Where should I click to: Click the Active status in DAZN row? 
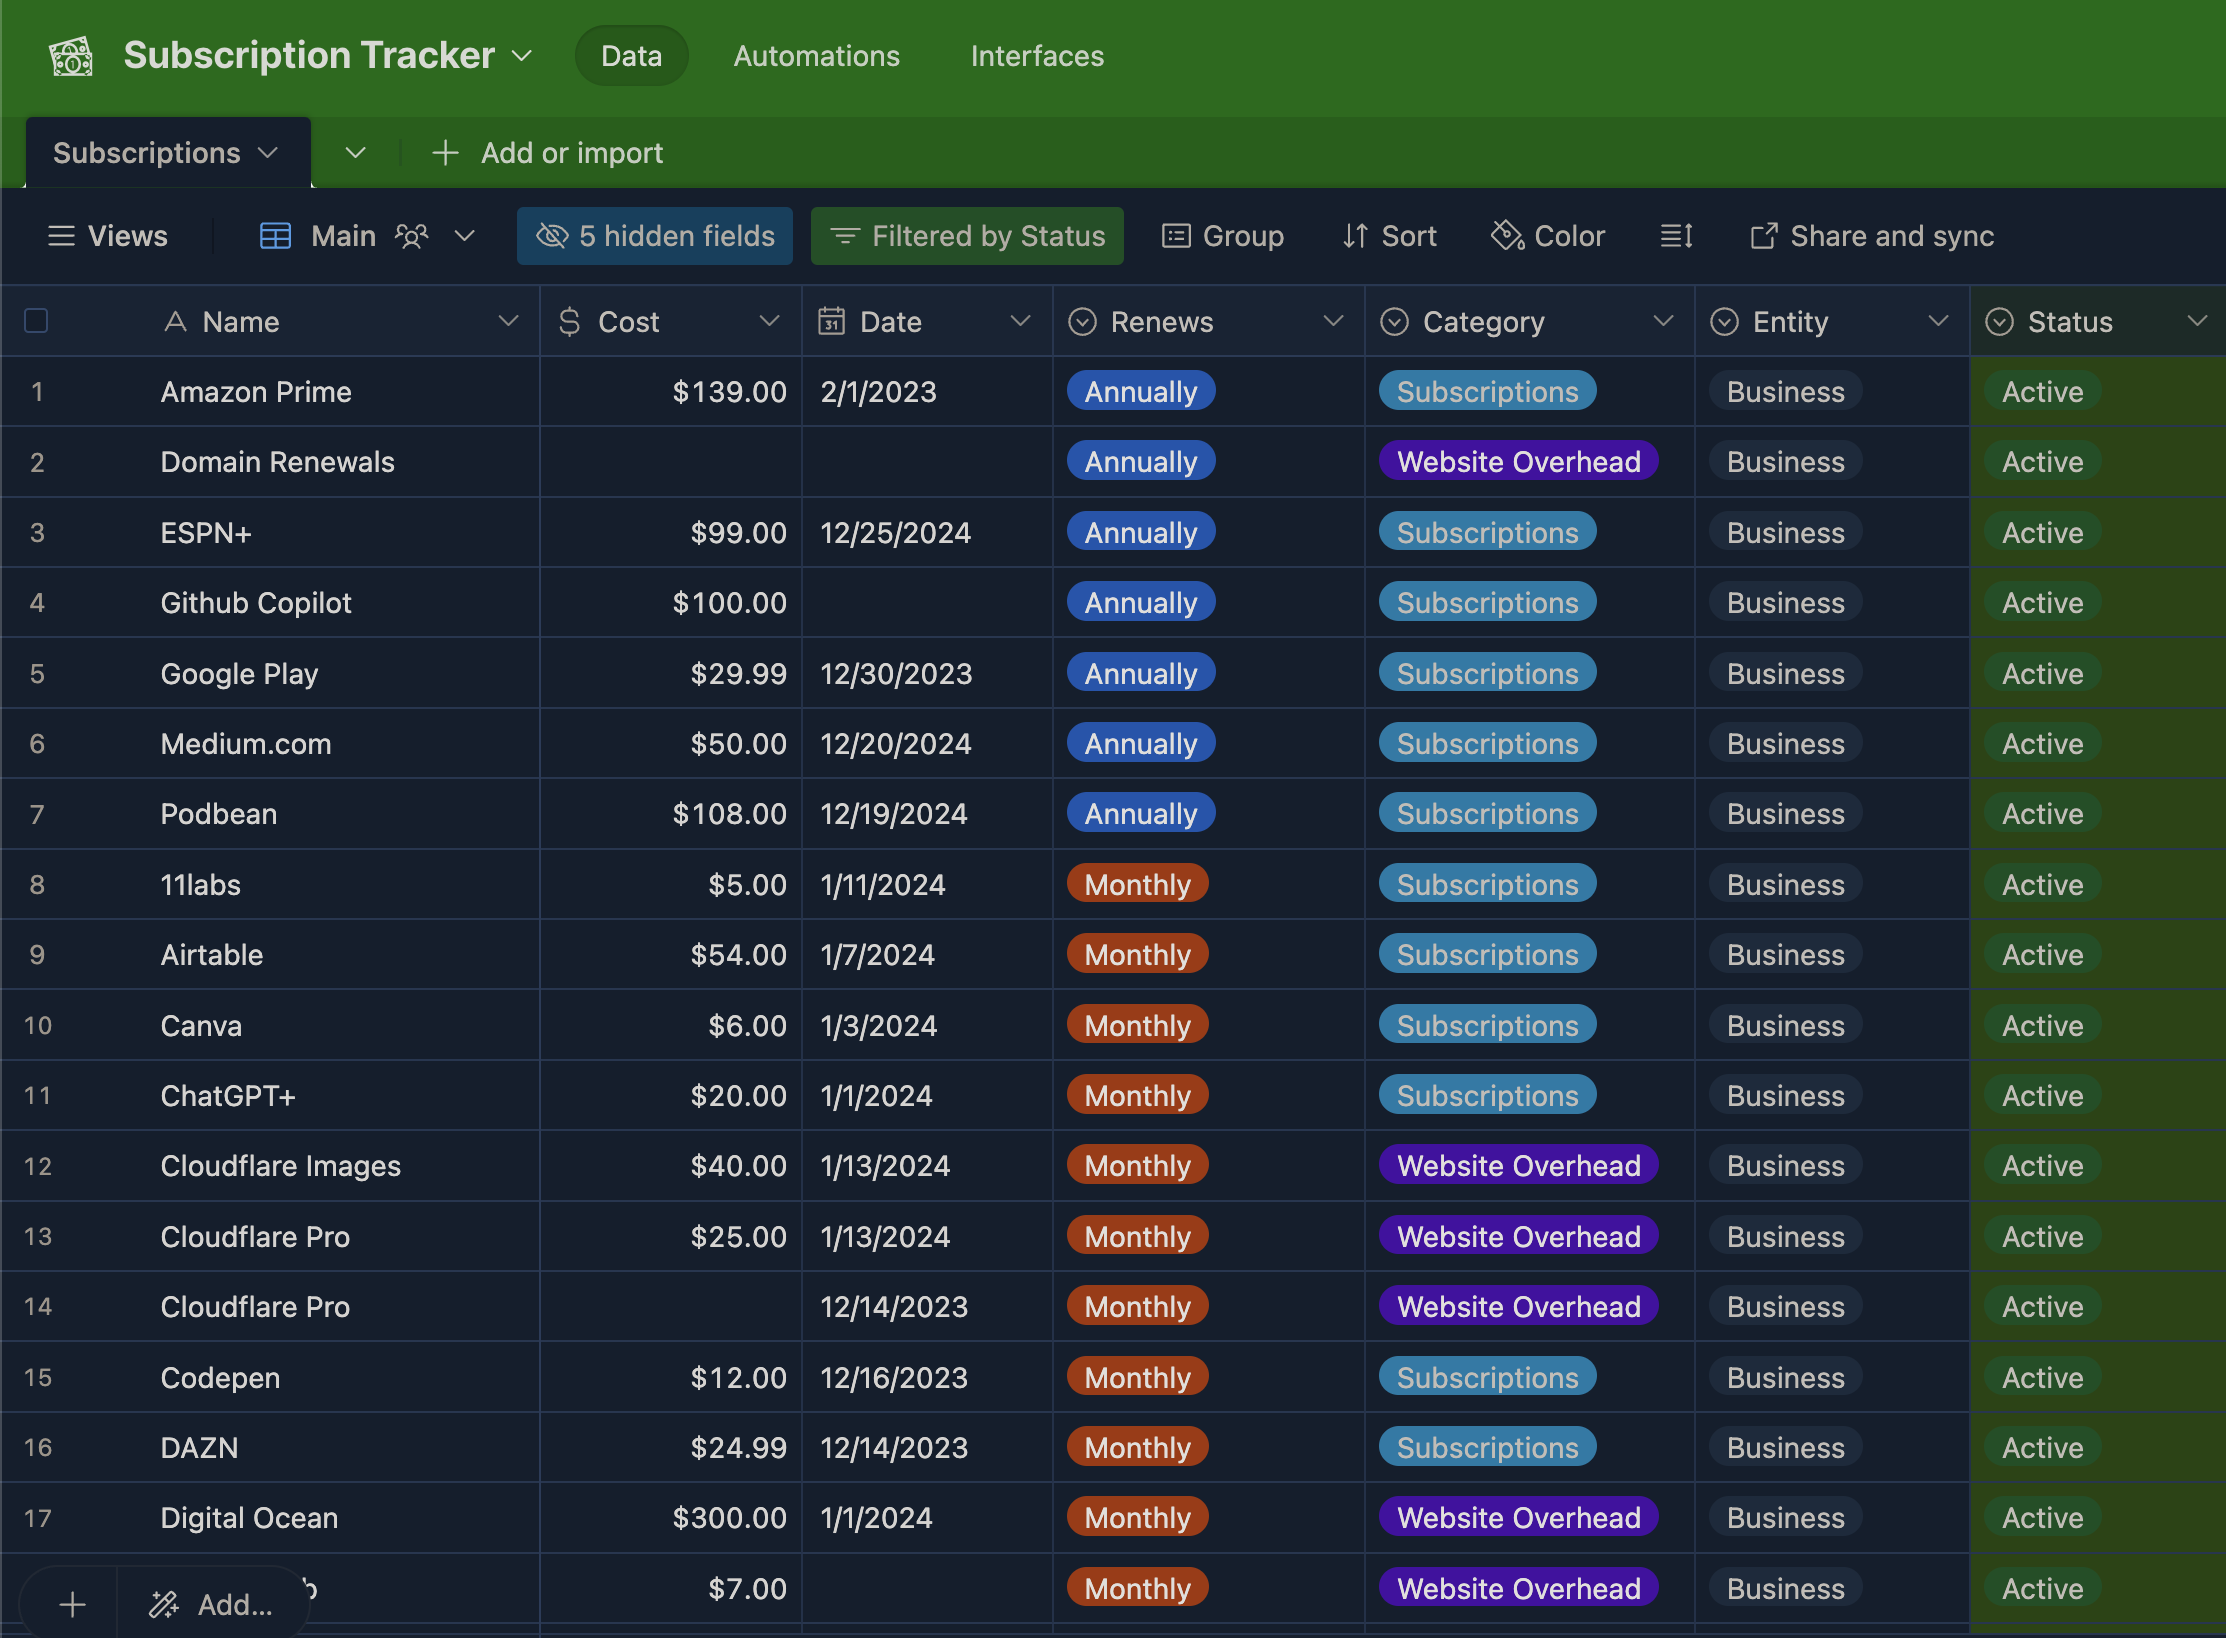point(2043,1448)
